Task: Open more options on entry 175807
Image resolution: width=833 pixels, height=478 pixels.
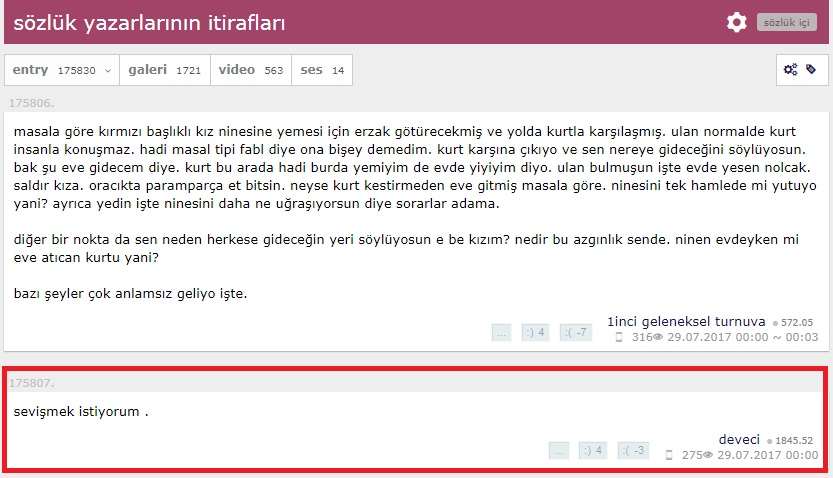Action: [558, 450]
